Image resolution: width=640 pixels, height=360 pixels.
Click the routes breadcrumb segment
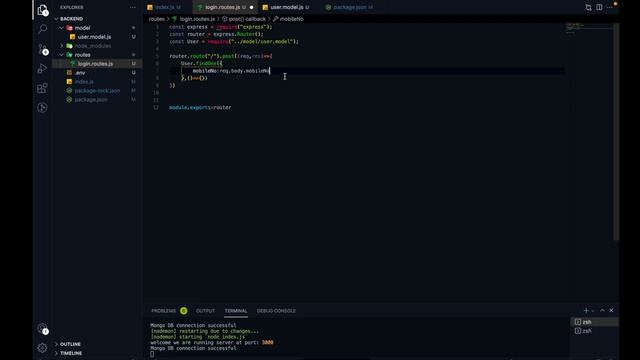(157, 19)
